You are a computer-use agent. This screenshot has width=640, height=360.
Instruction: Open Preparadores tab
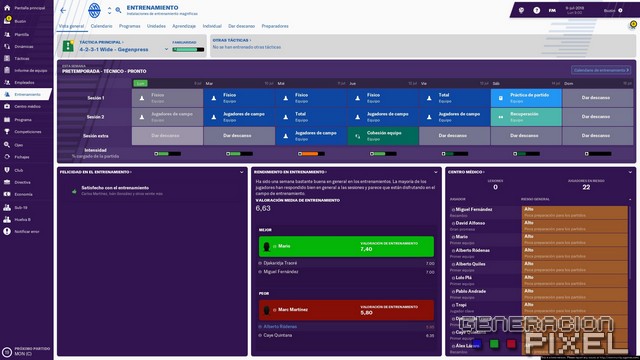coord(275,26)
